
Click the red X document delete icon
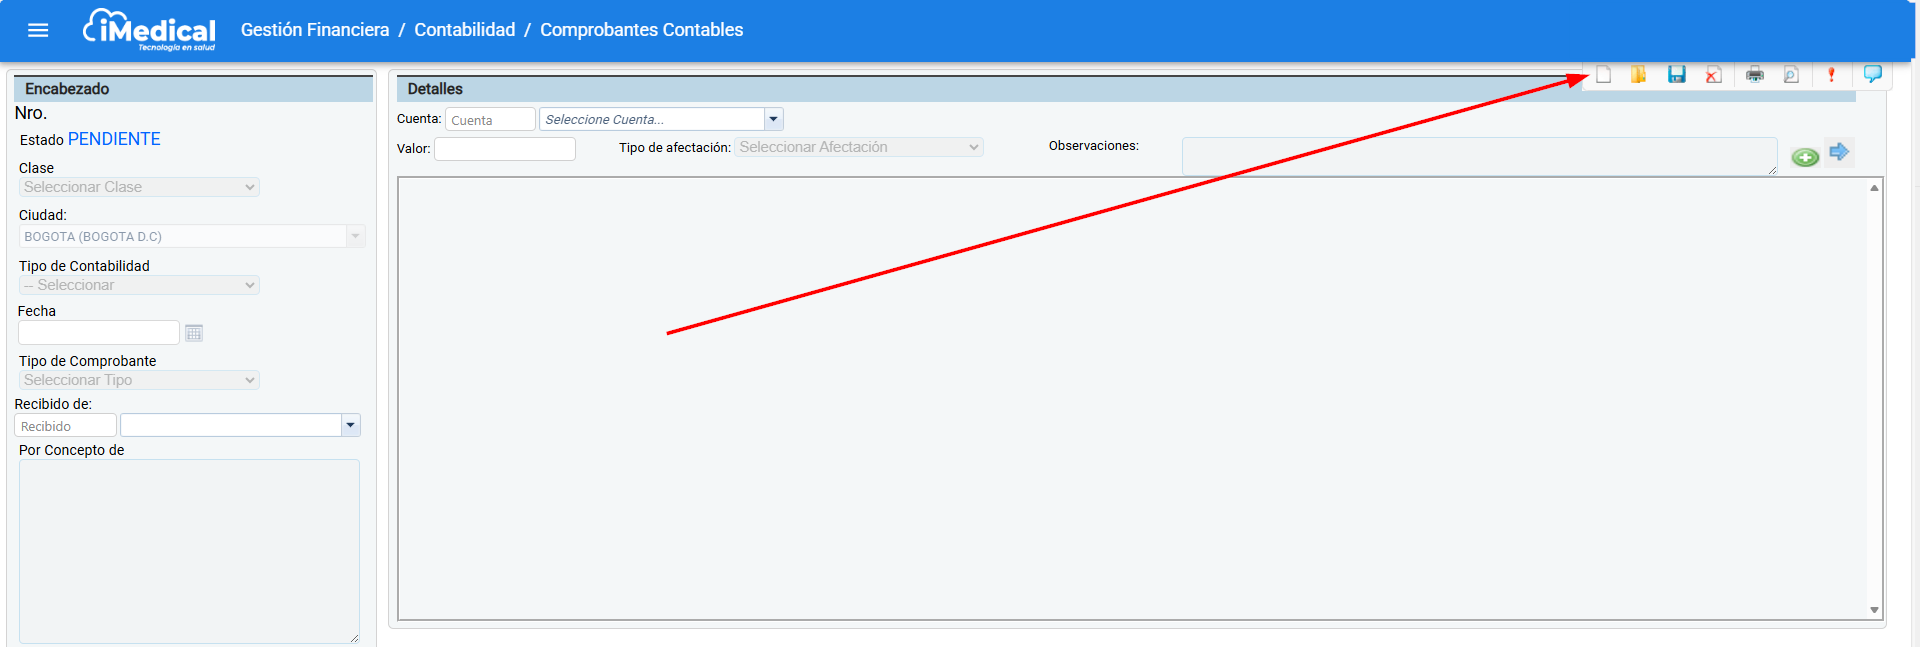click(x=1713, y=75)
